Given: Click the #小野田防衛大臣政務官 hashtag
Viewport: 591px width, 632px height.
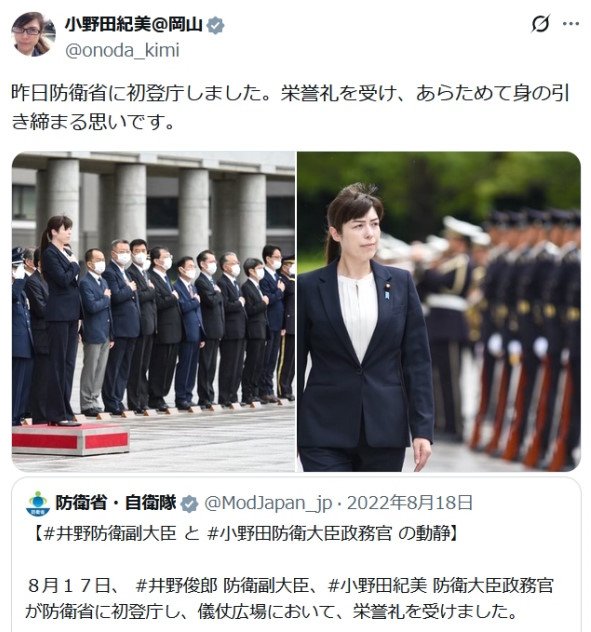Looking at the screenshot, I should tap(299, 534).
